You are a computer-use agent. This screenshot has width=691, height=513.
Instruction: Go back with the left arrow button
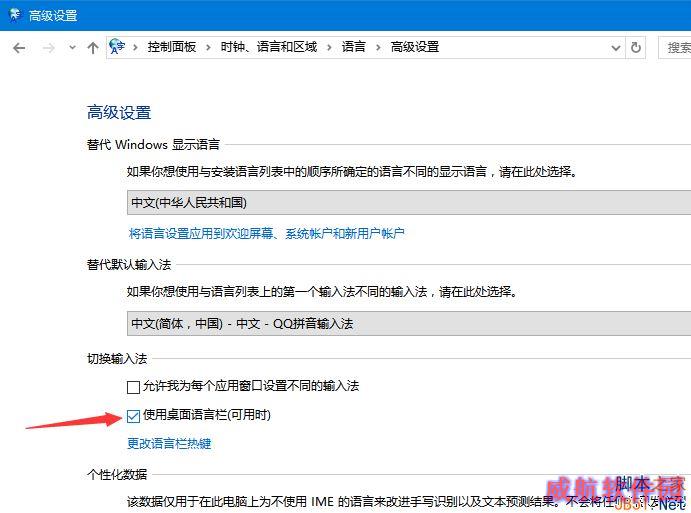19,48
